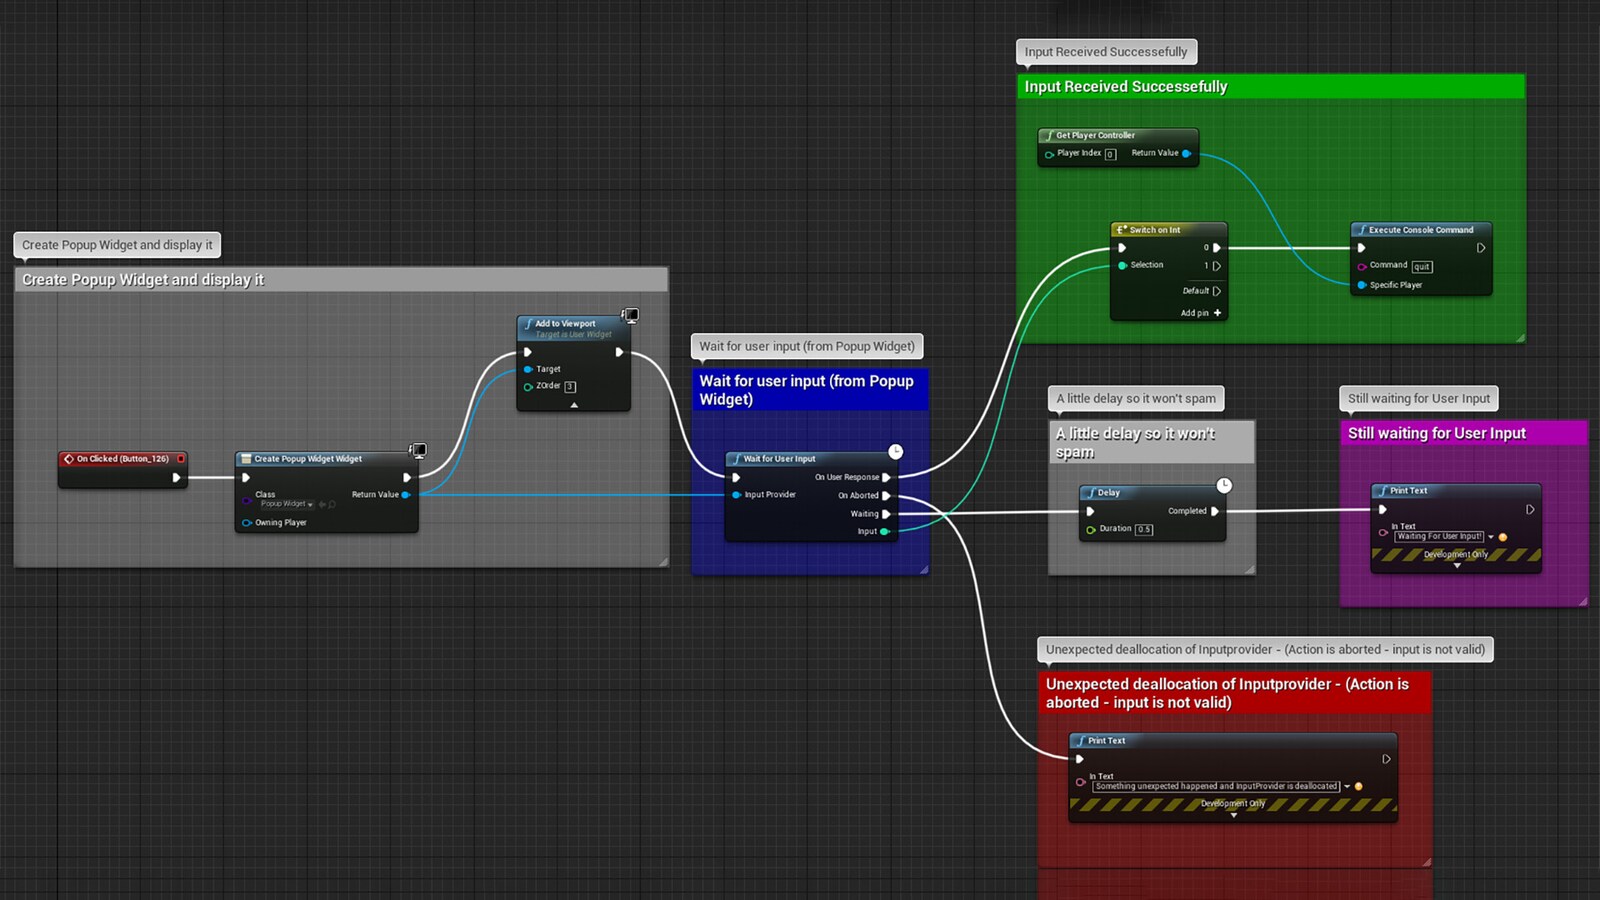Click Add pin plus on Switch on Int

1217,313
